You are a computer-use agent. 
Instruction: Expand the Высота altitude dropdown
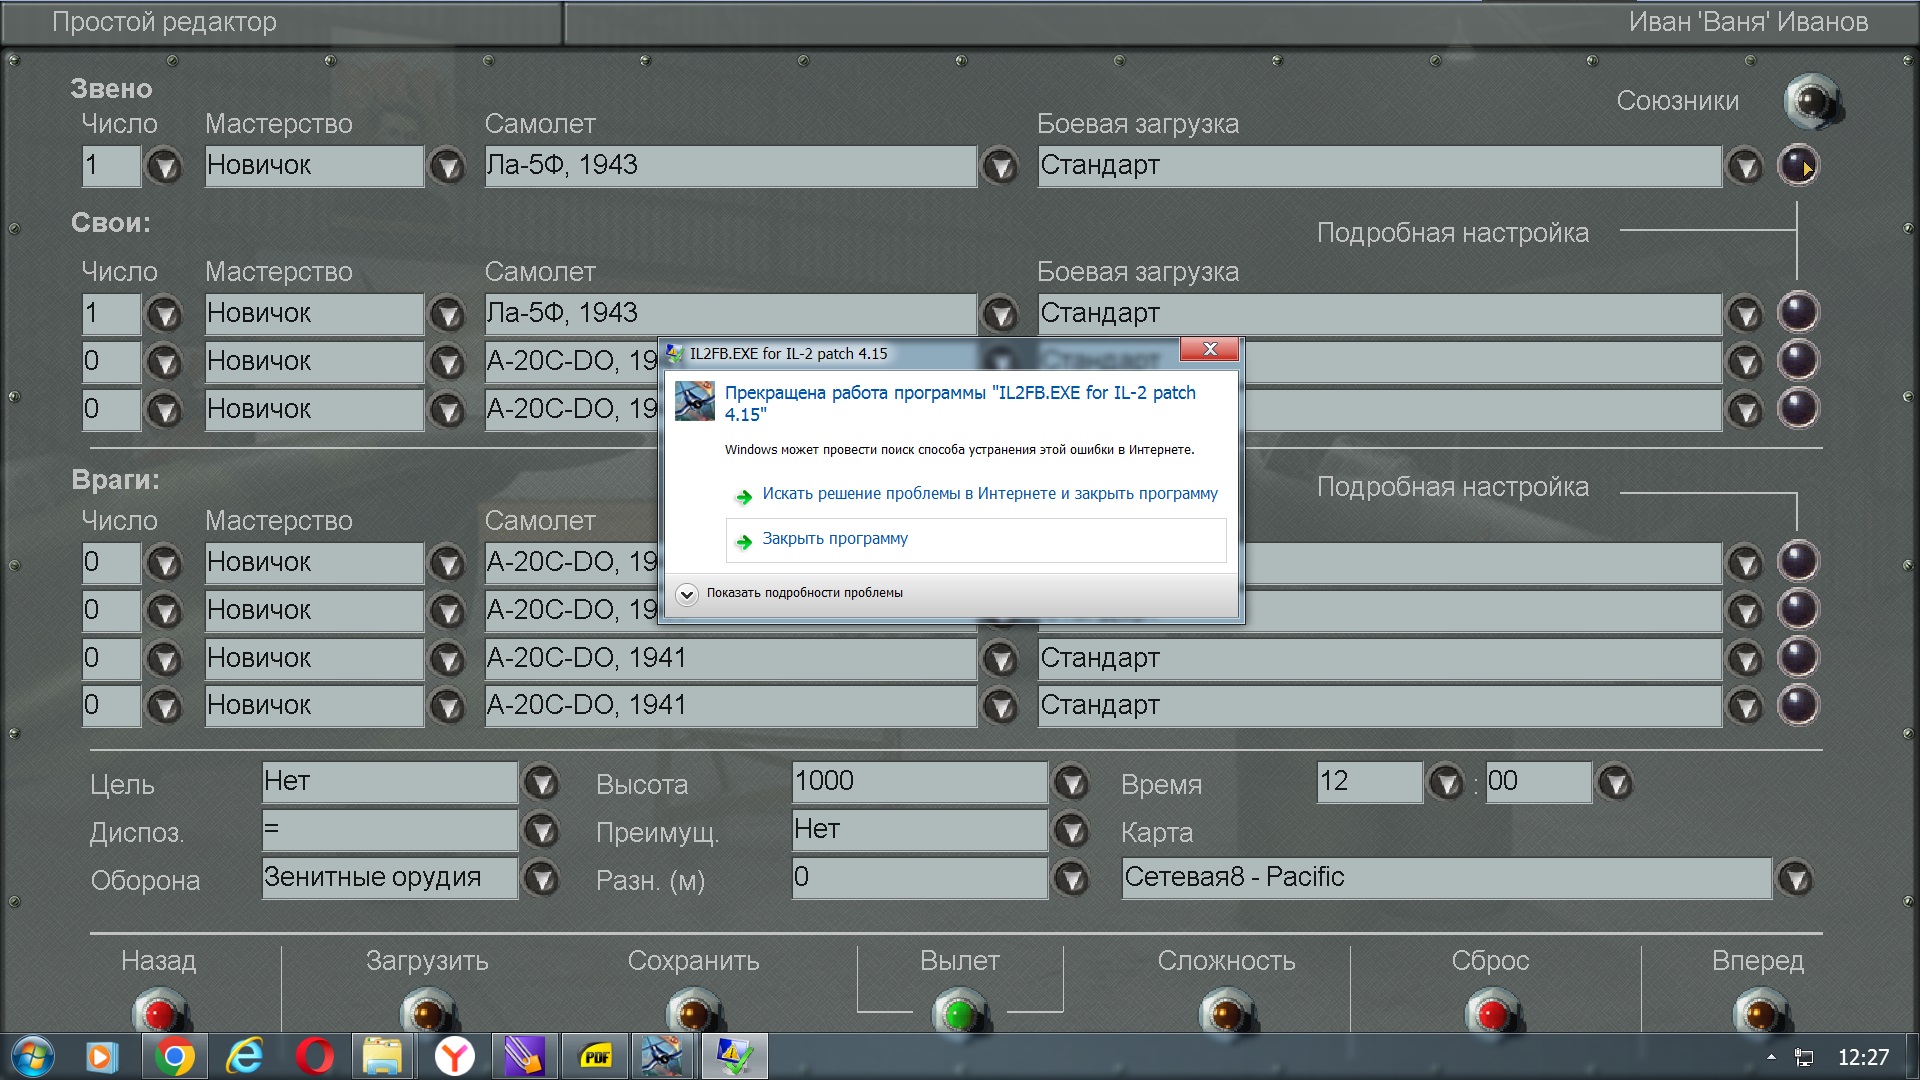pyautogui.click(x=1071, y=783)
